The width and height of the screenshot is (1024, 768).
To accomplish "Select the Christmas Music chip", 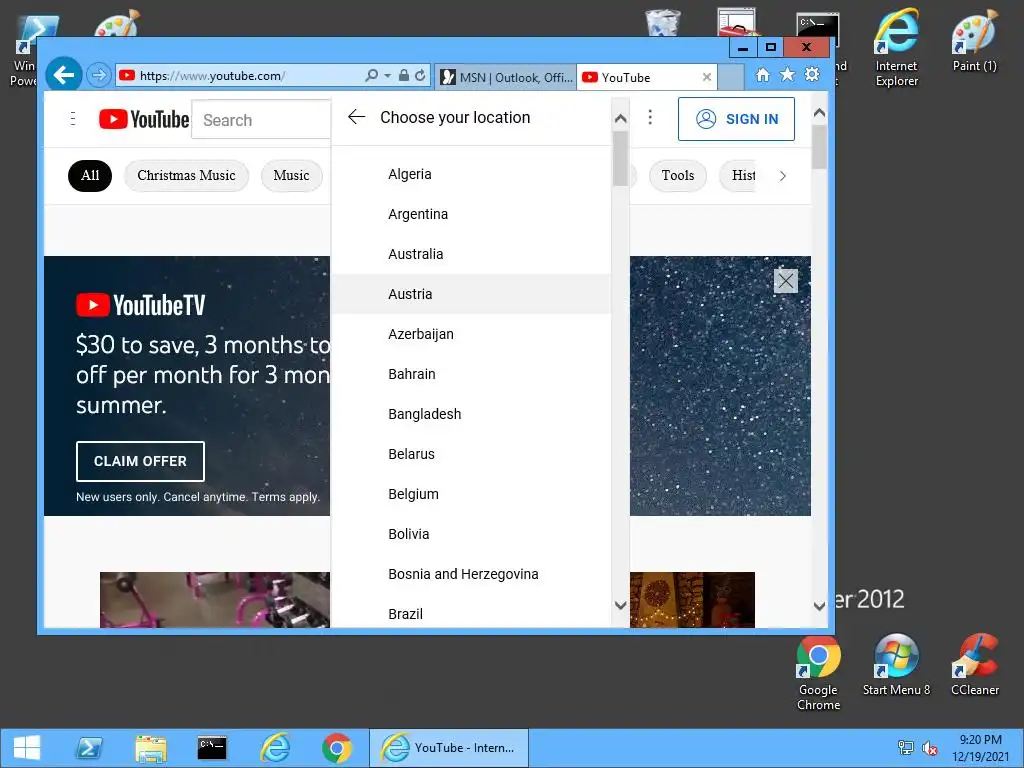I will click(186, 176).
